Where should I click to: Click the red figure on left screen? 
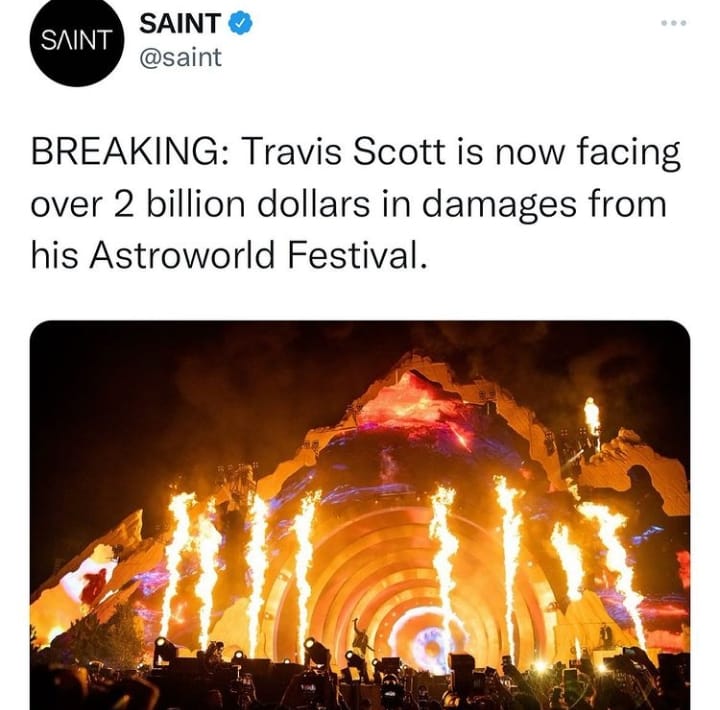coord(93,586)
